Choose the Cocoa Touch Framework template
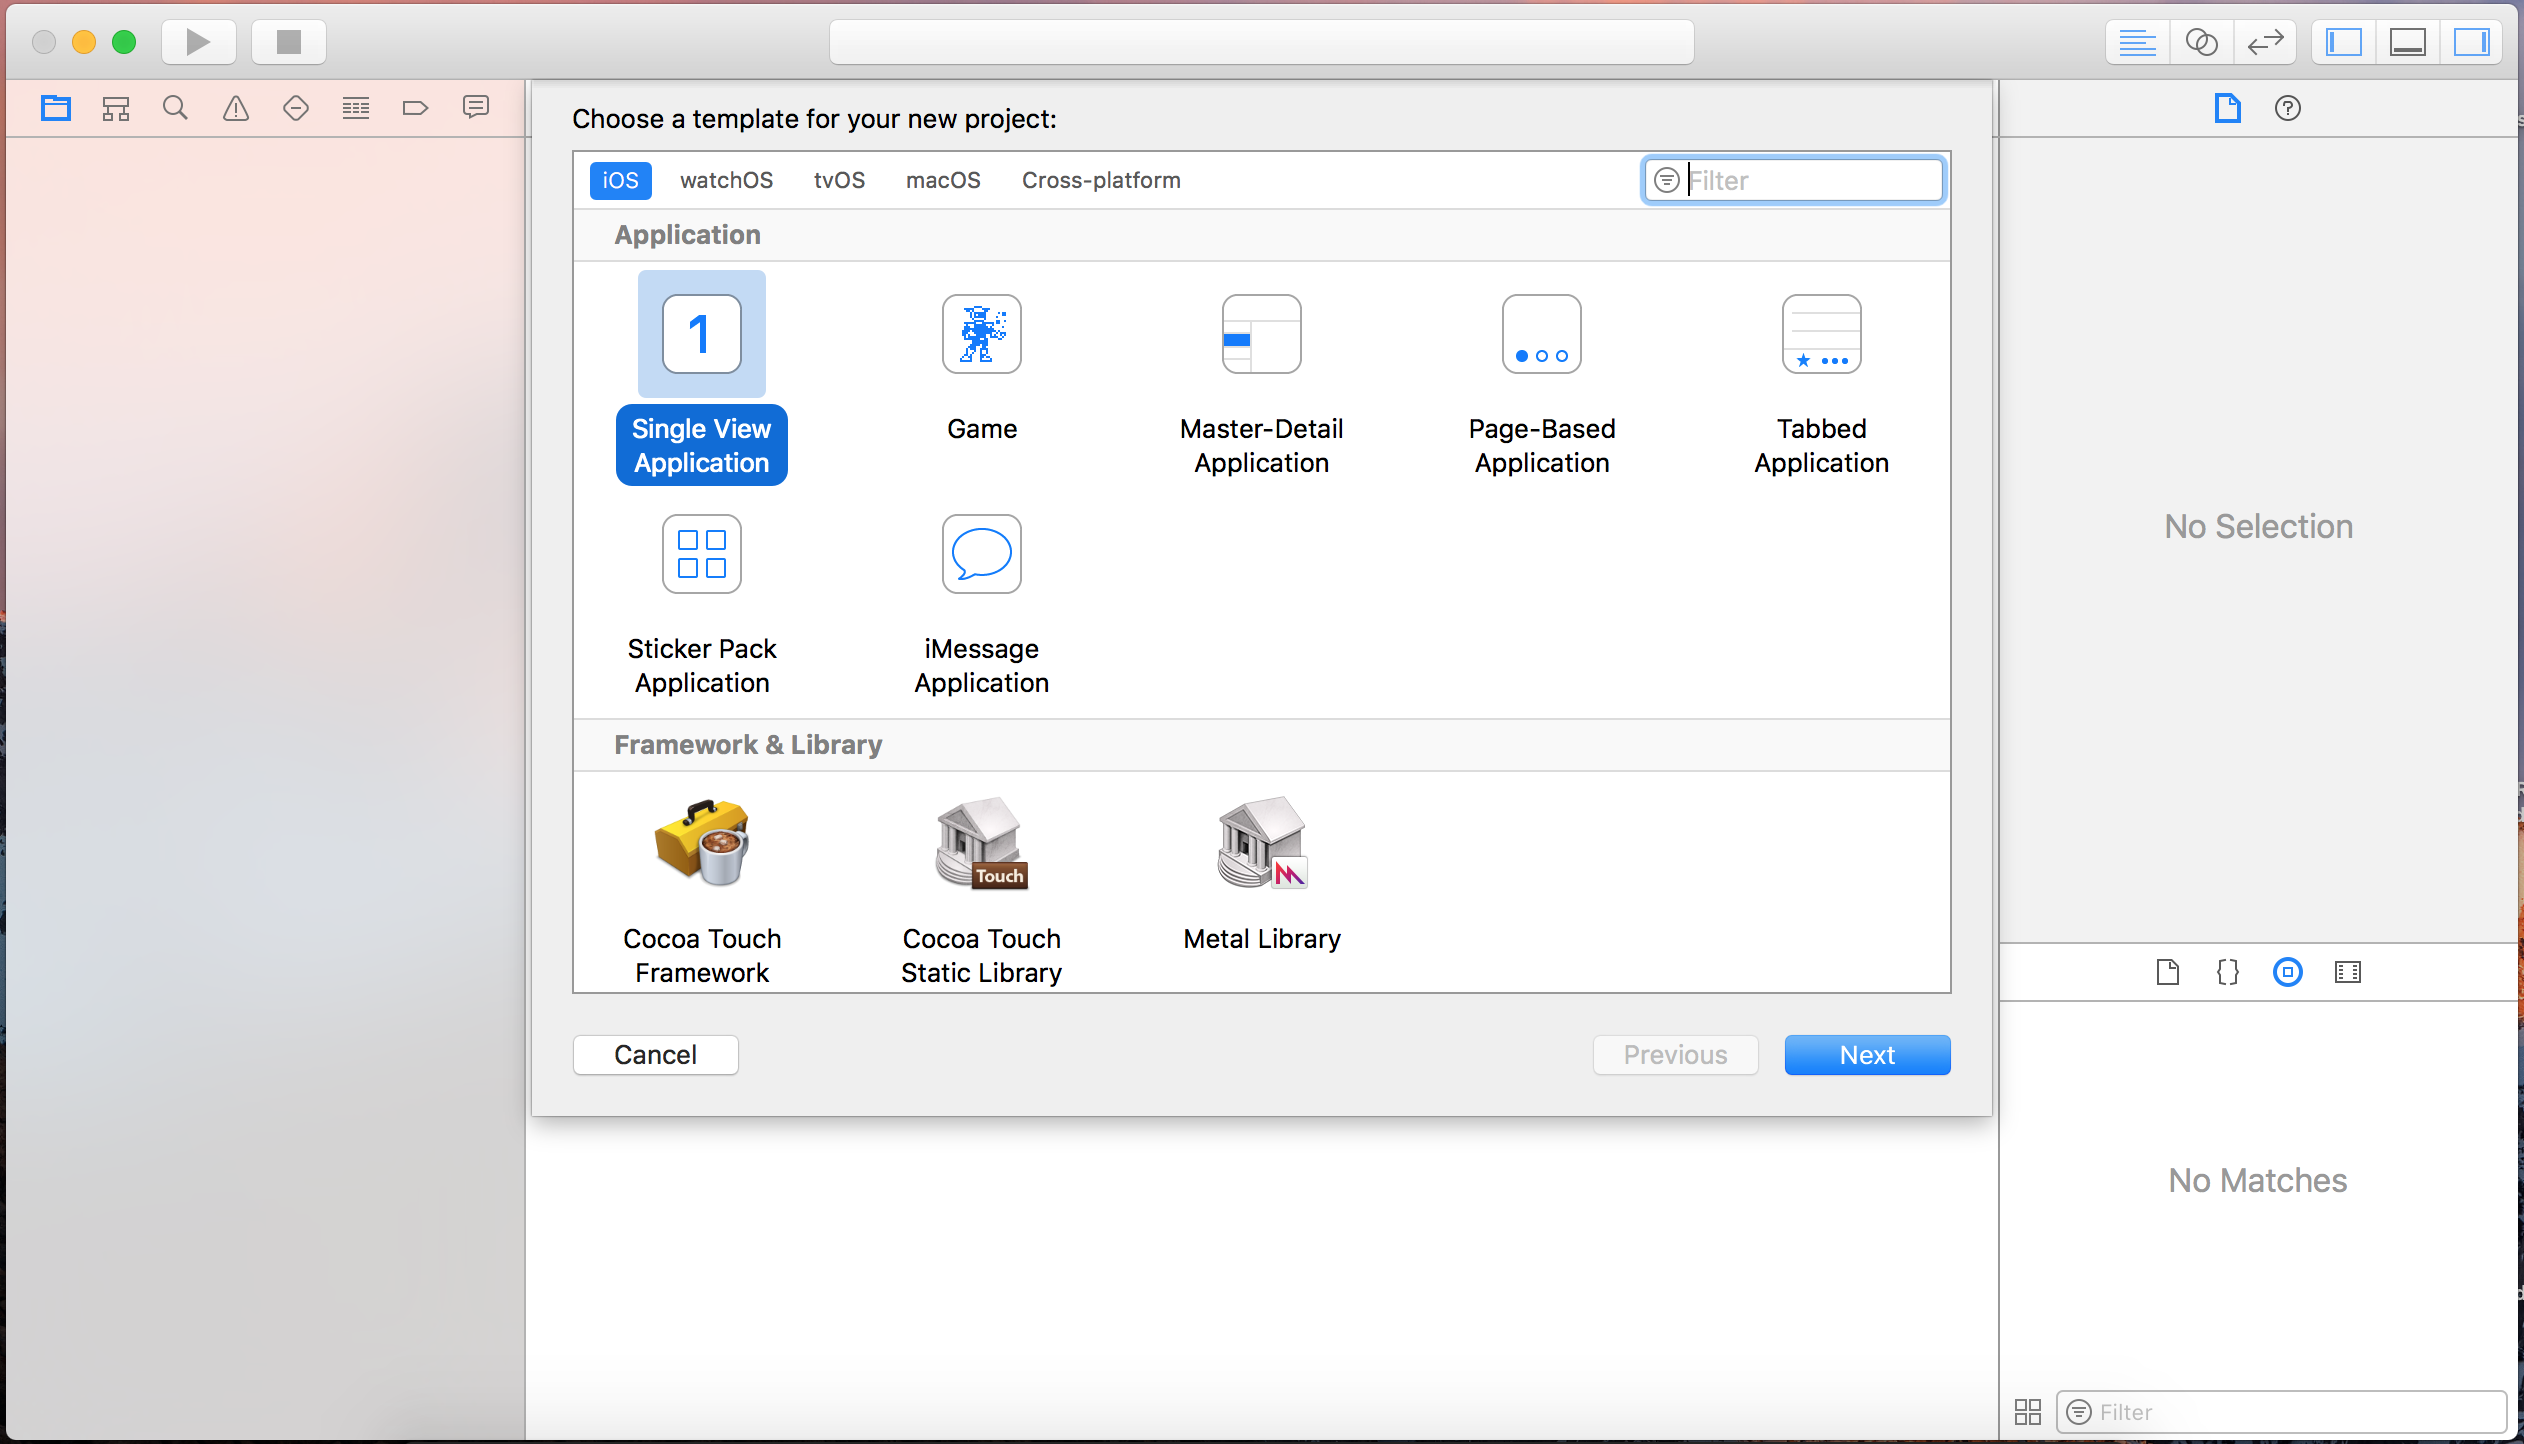Viewport: 2524px width, 1444px height. coord(702,890)
